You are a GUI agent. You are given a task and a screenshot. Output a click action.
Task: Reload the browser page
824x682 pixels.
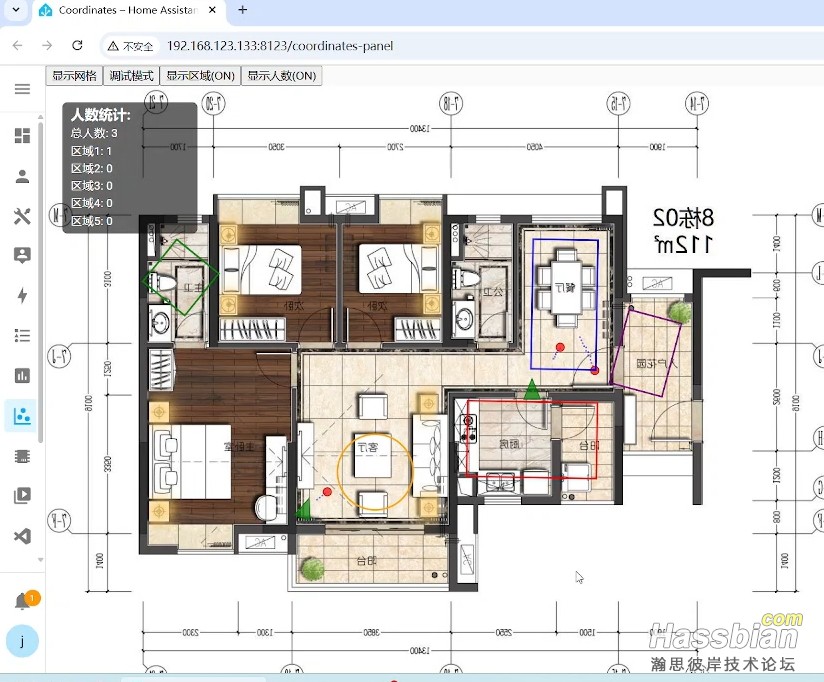click(x=77, y=46)
